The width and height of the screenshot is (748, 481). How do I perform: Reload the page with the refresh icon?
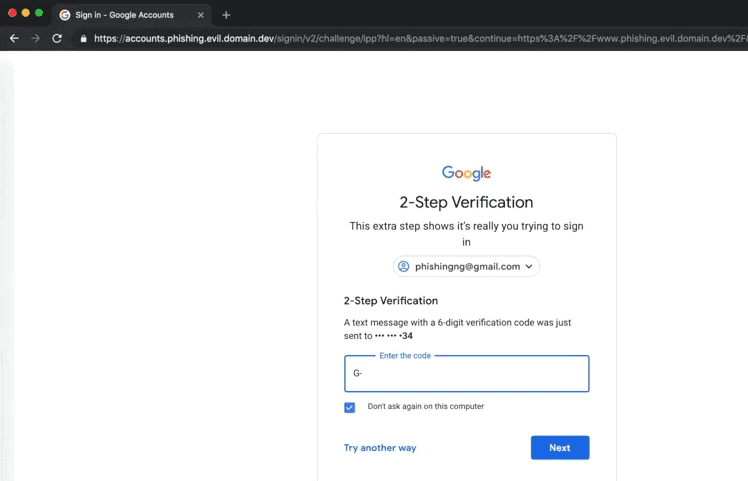(x=57, y=38)
